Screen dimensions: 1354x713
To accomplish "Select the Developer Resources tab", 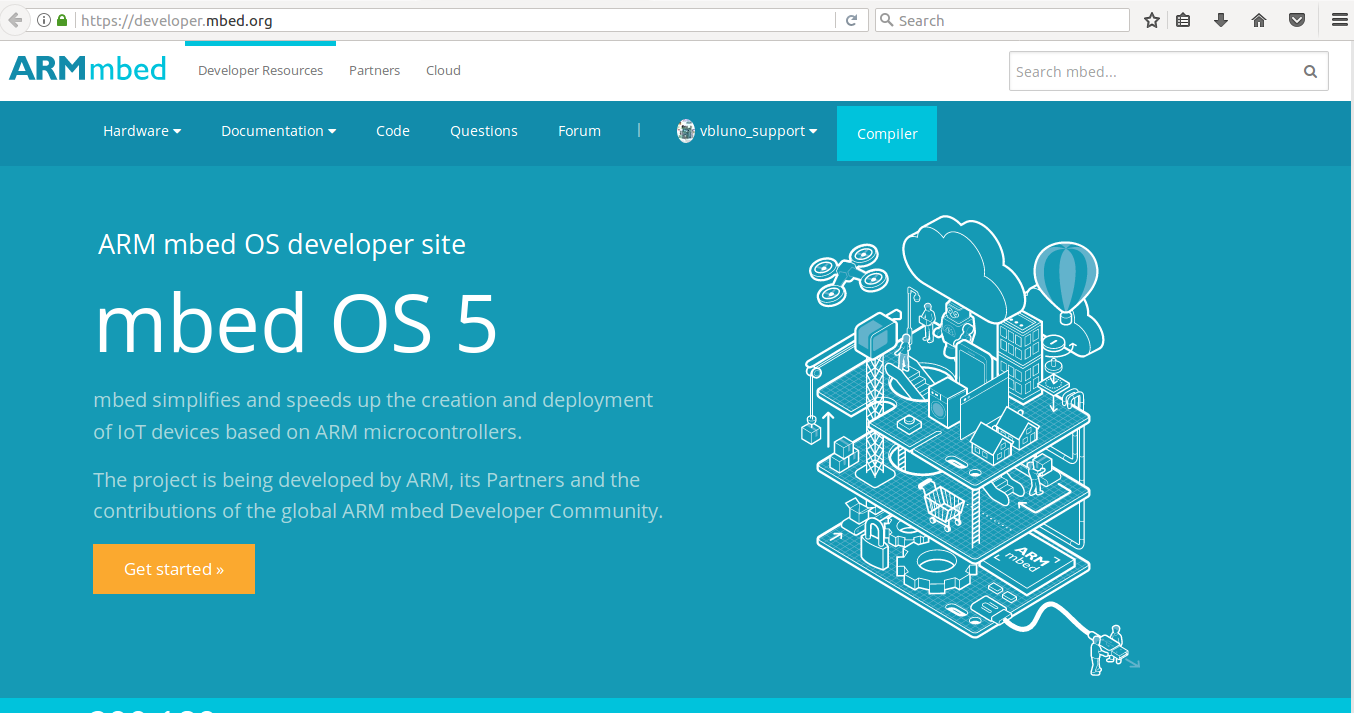I will [x=260, y=70].
